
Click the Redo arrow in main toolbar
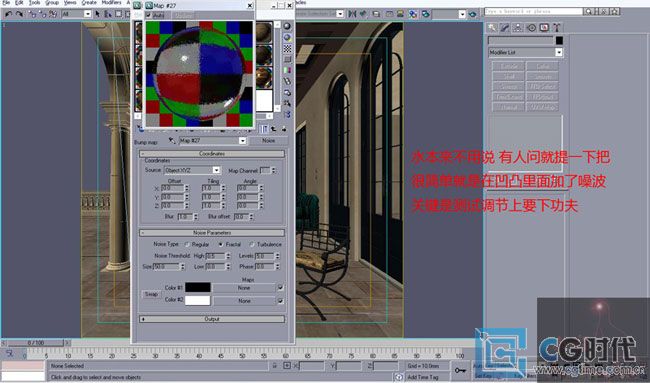tap(19, 14)
